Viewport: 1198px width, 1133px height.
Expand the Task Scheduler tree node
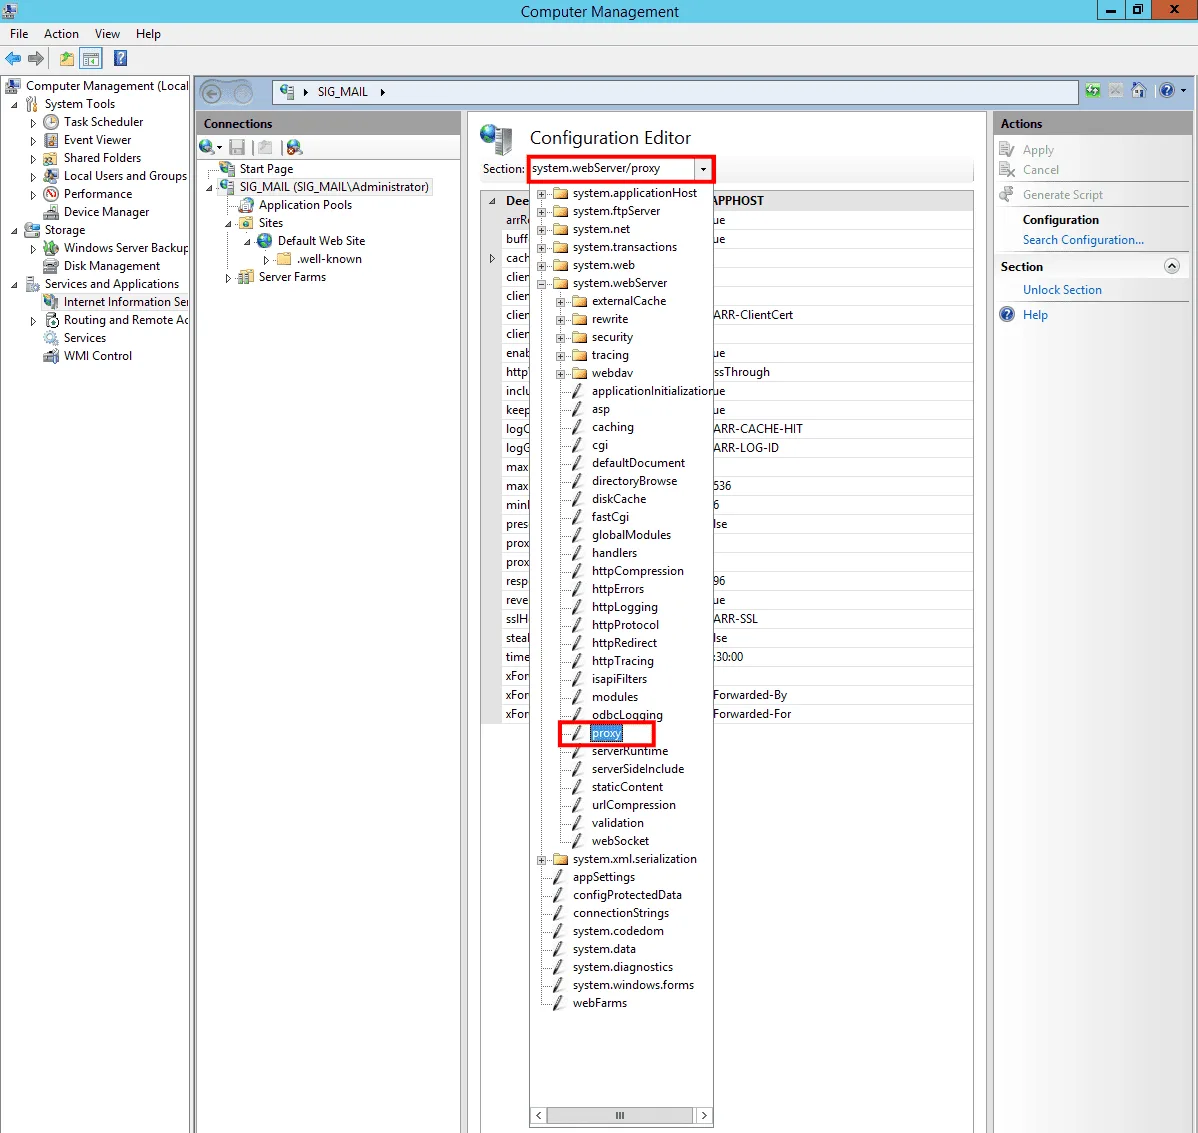pyautogui.click(x=33, y=122)
